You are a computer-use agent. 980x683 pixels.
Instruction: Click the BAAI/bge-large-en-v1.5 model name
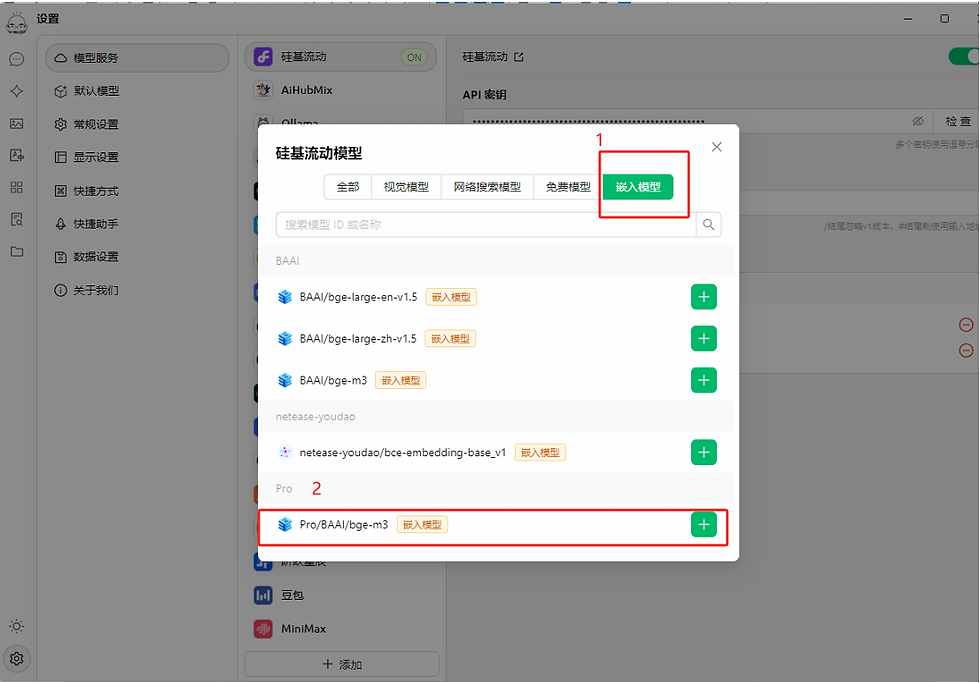click(358, 297)
